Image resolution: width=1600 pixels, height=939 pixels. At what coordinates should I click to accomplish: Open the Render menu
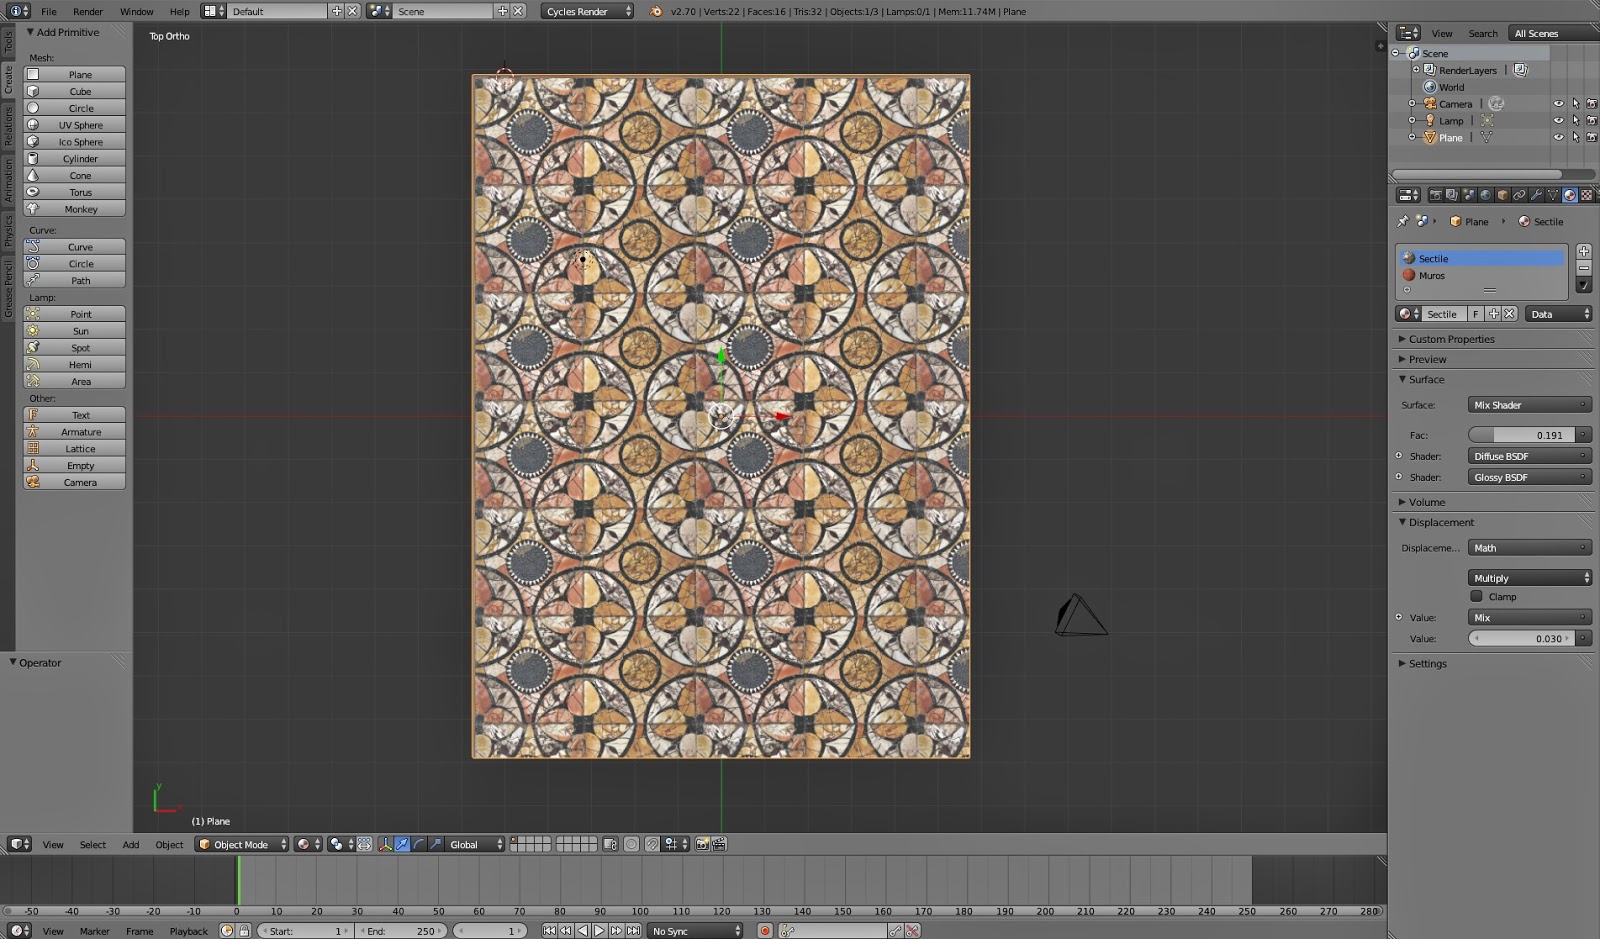click(88, 12)
